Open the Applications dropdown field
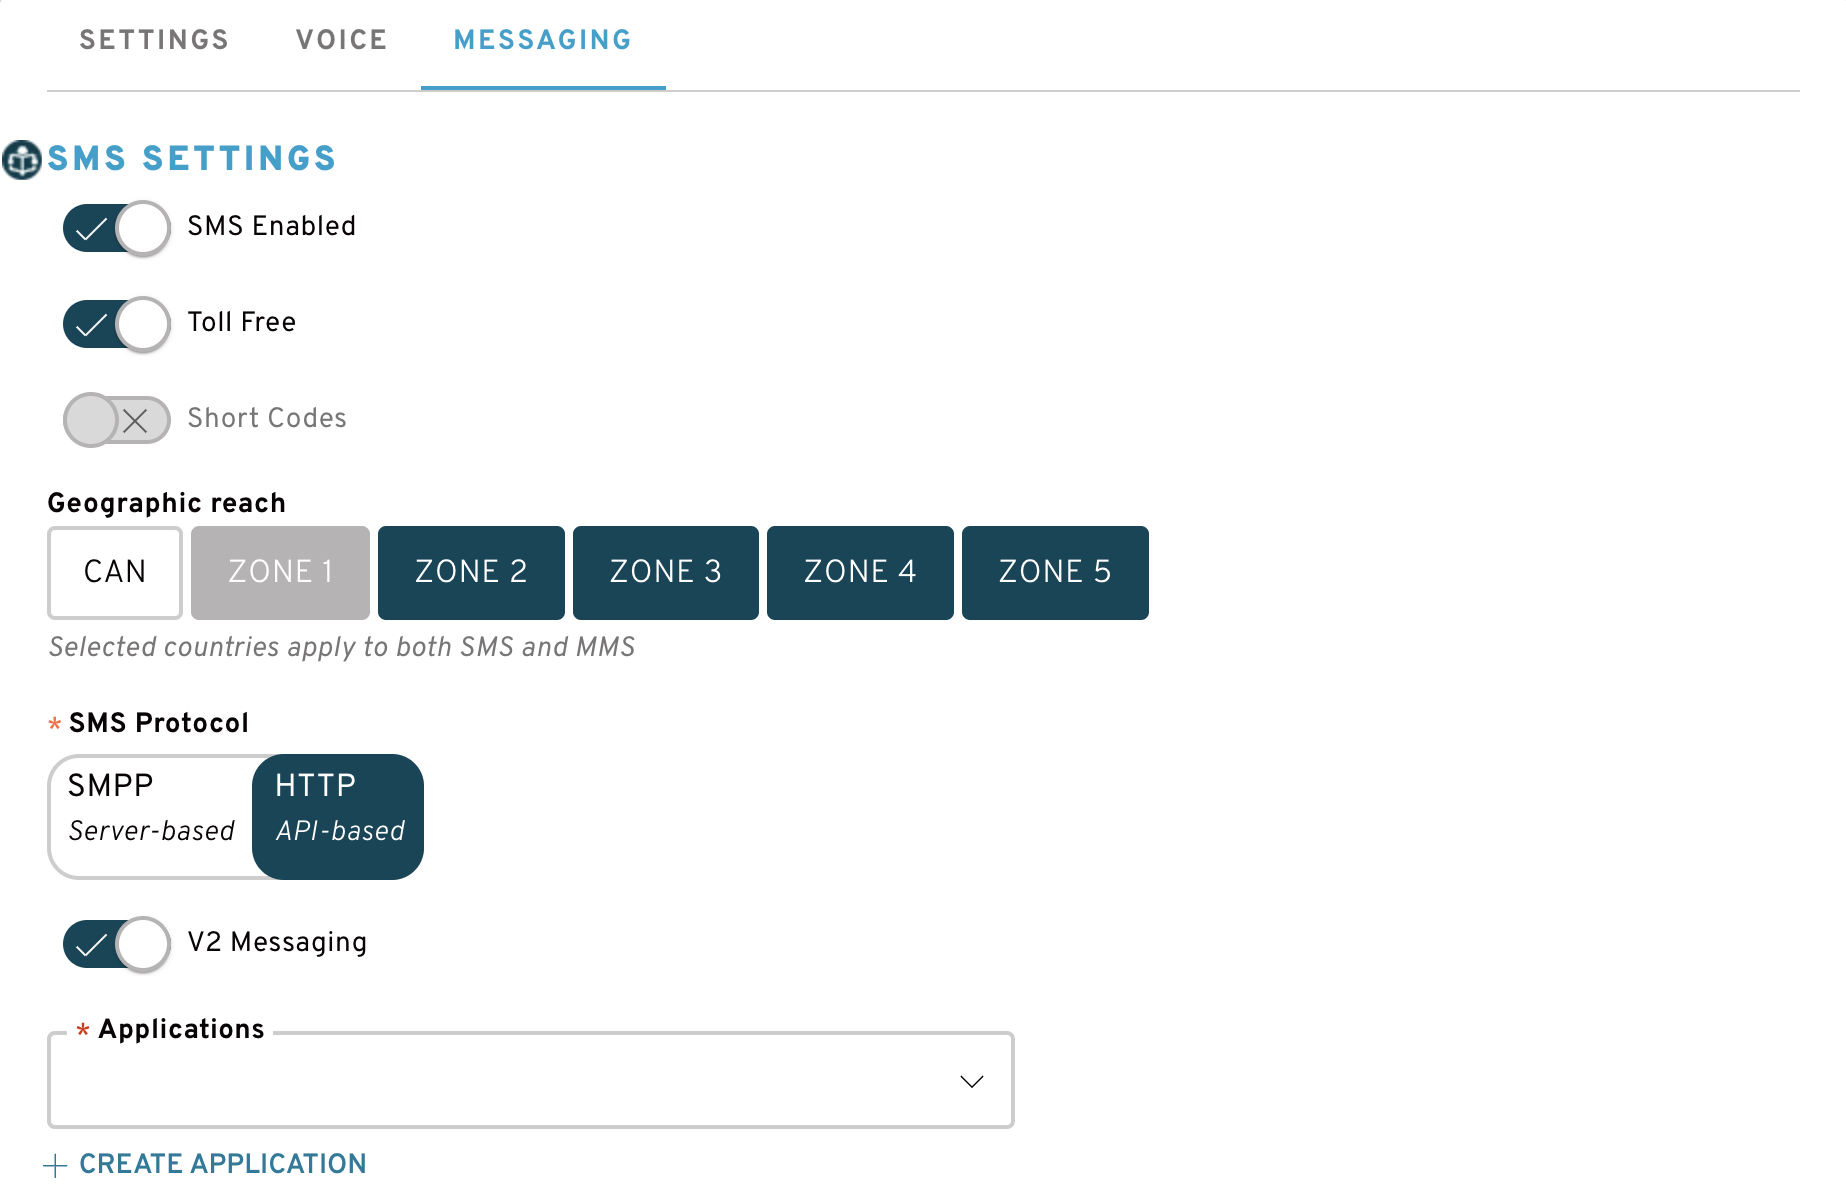This screenshot has height=1198, width=1846. tap(531, 1080)
